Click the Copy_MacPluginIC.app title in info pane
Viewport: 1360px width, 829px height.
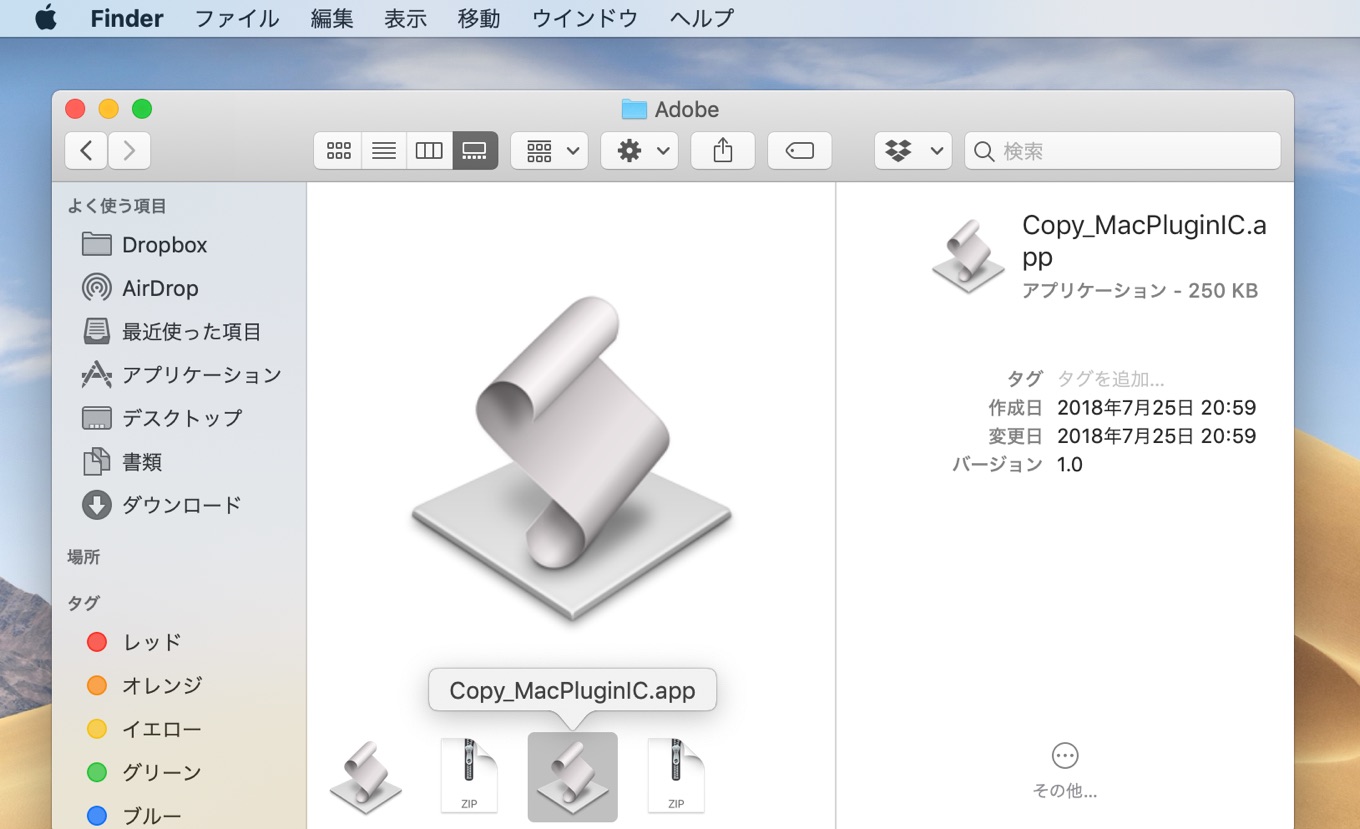[1144, 240]
